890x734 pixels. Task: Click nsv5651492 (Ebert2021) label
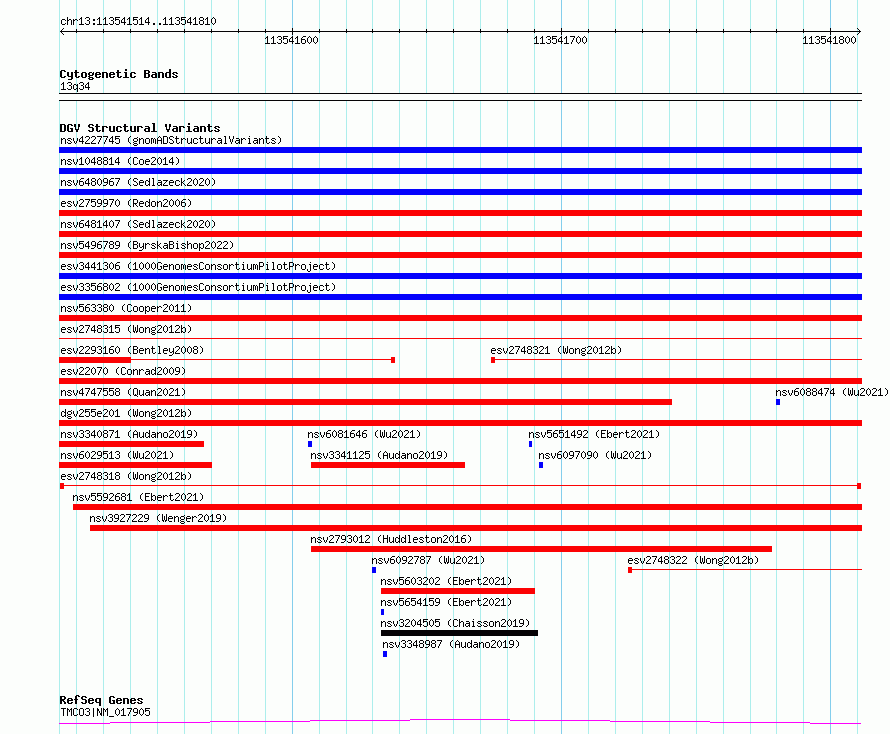point(594,434)
